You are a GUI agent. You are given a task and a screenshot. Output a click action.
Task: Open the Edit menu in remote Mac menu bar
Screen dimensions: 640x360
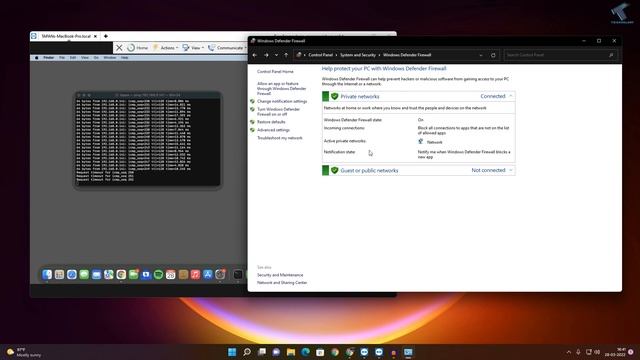tap(73, 58)
